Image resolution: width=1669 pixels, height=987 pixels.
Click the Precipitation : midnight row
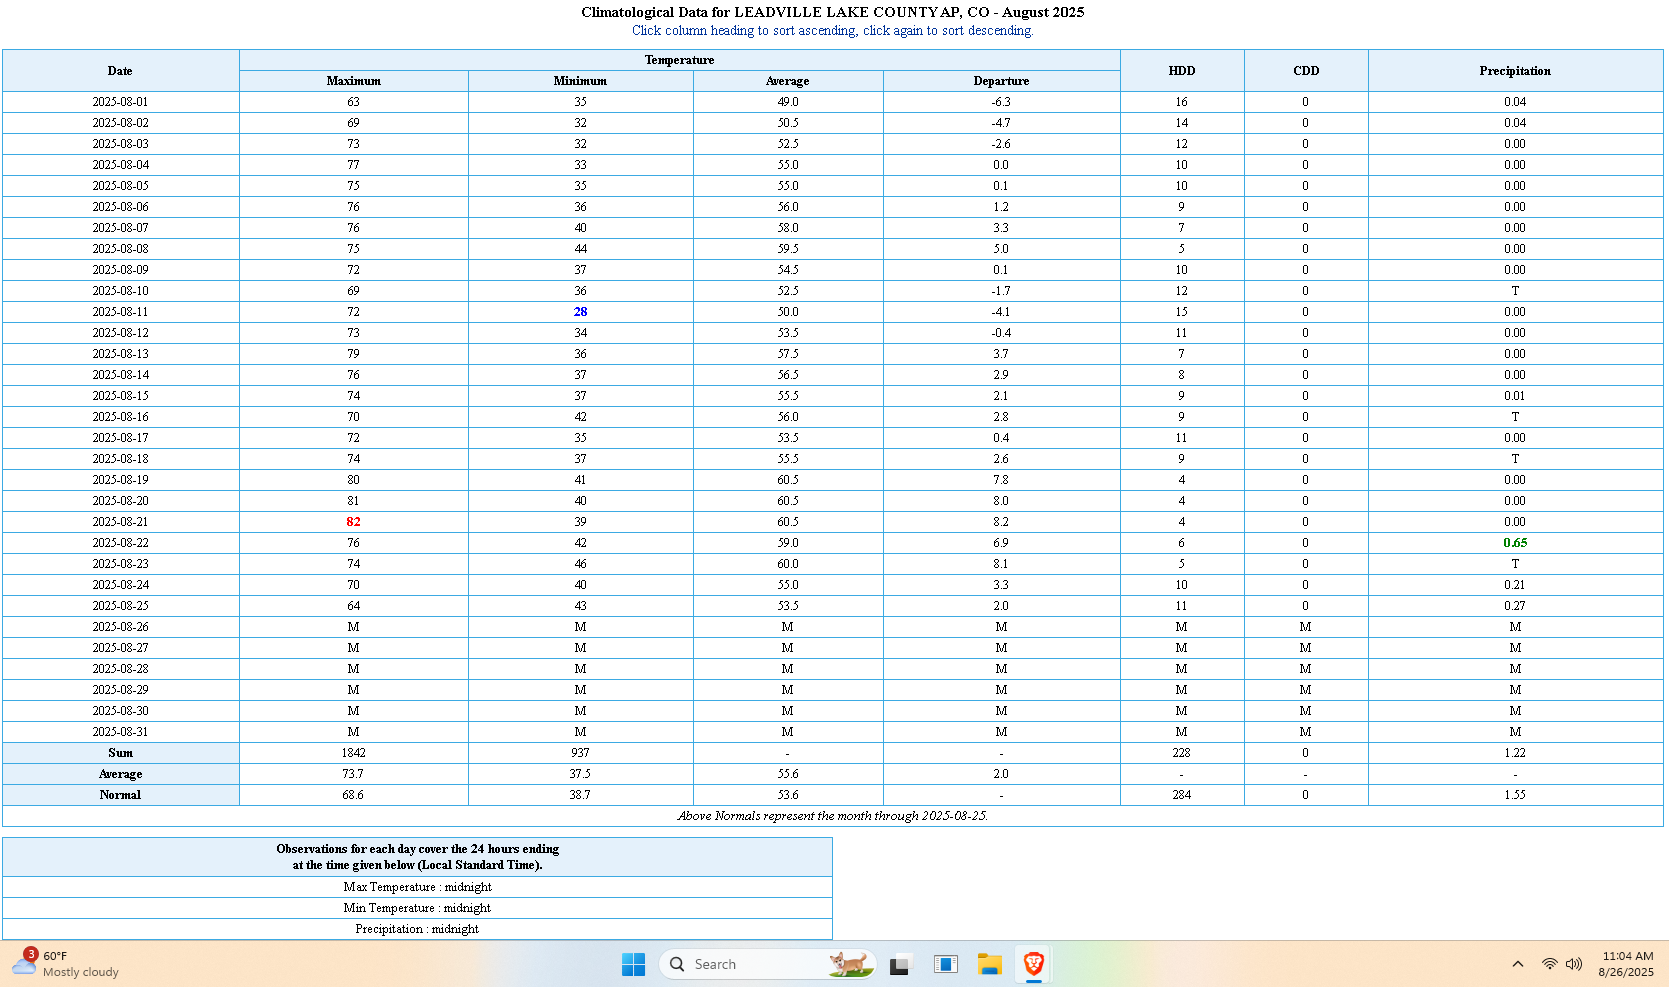[417, 929]
